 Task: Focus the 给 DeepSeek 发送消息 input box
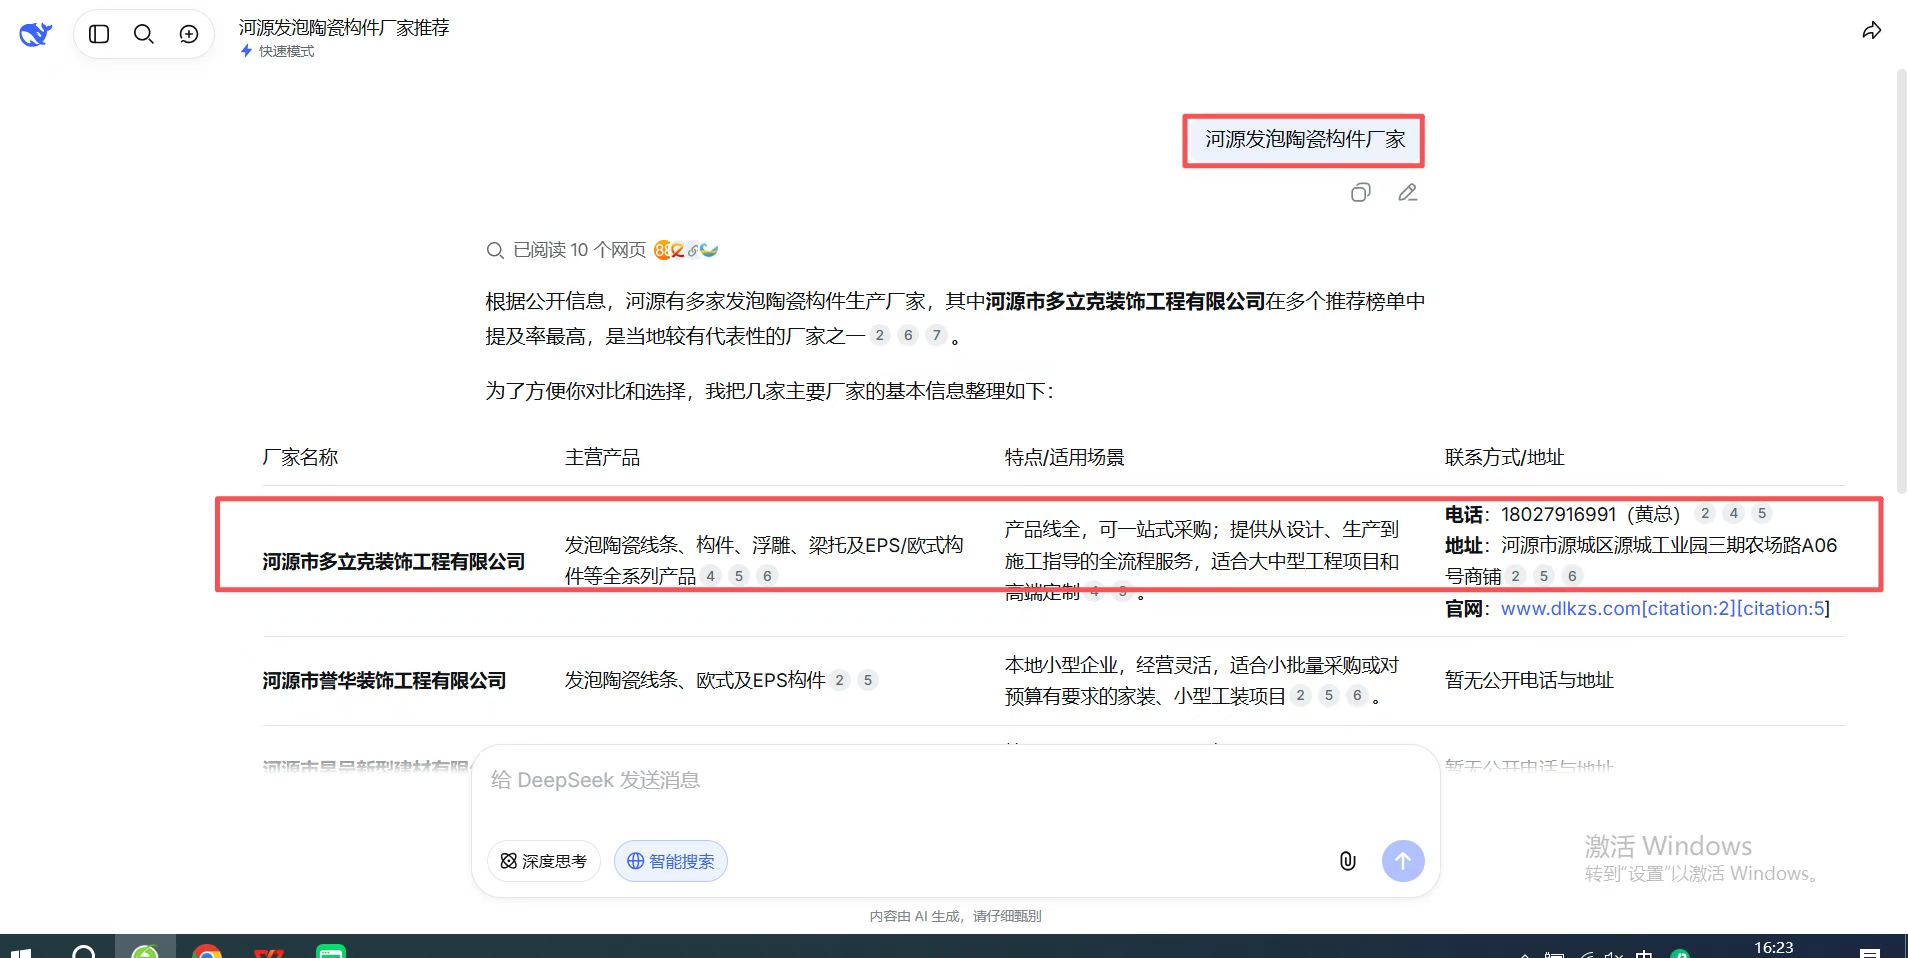955,780
